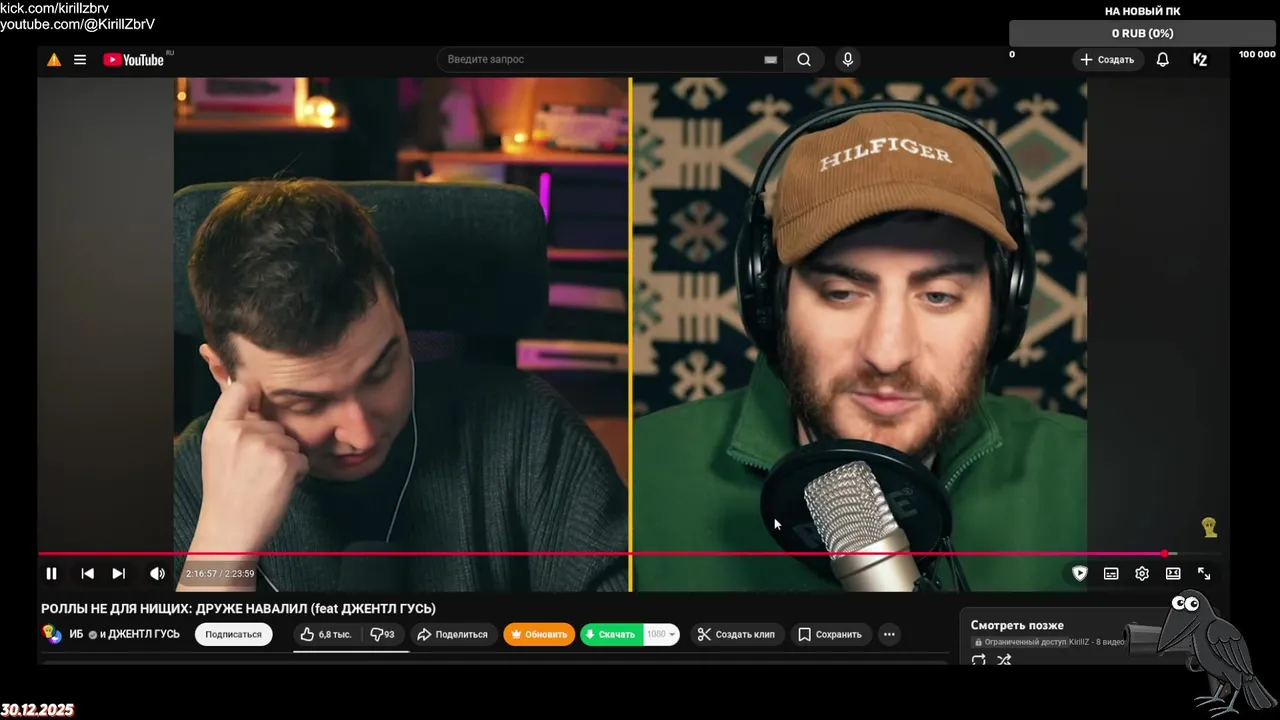Viewport: 1280px width, 720px height.
Task: Open the YouTube hamburger guide menu
Action: coord(80,60)
